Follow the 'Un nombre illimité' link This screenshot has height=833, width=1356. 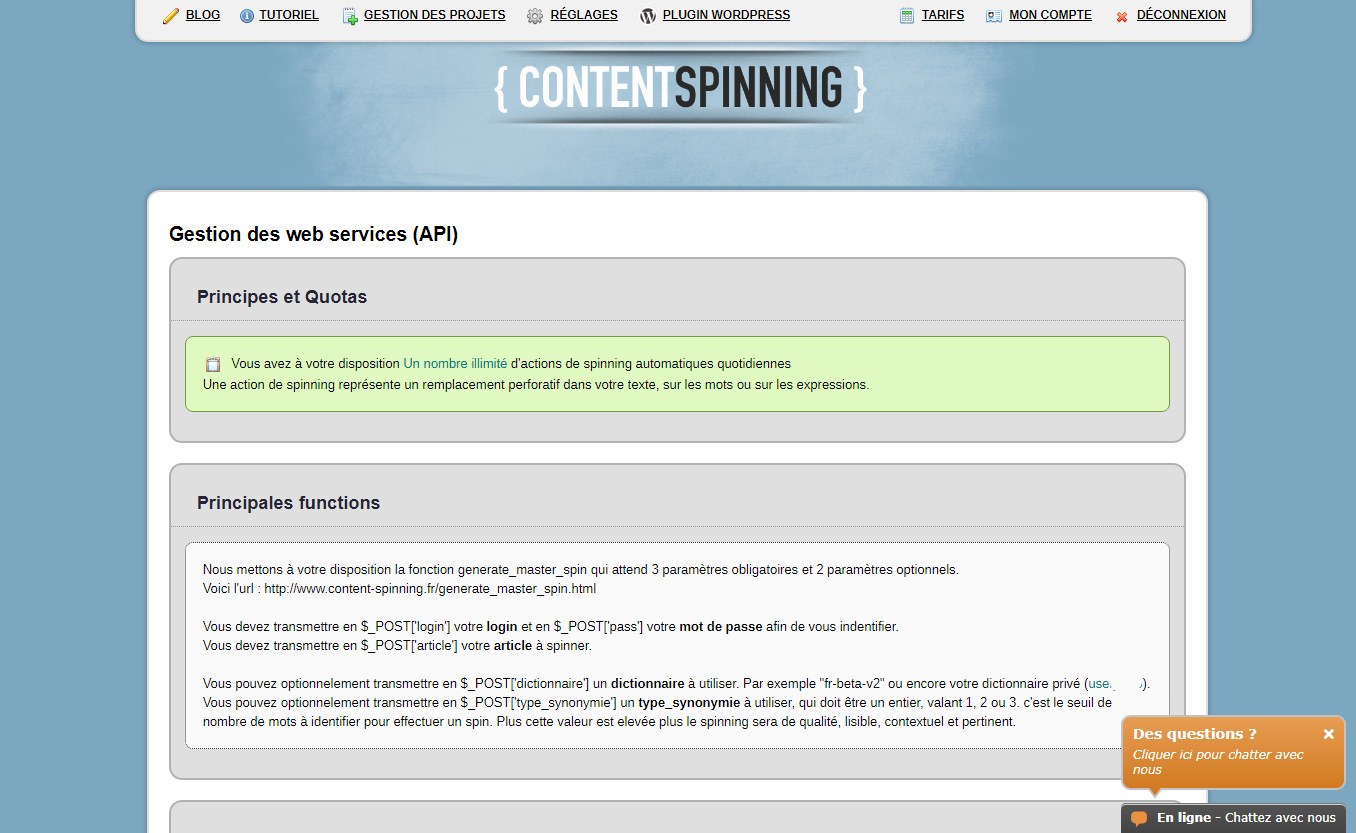click(x=455, y=364)
